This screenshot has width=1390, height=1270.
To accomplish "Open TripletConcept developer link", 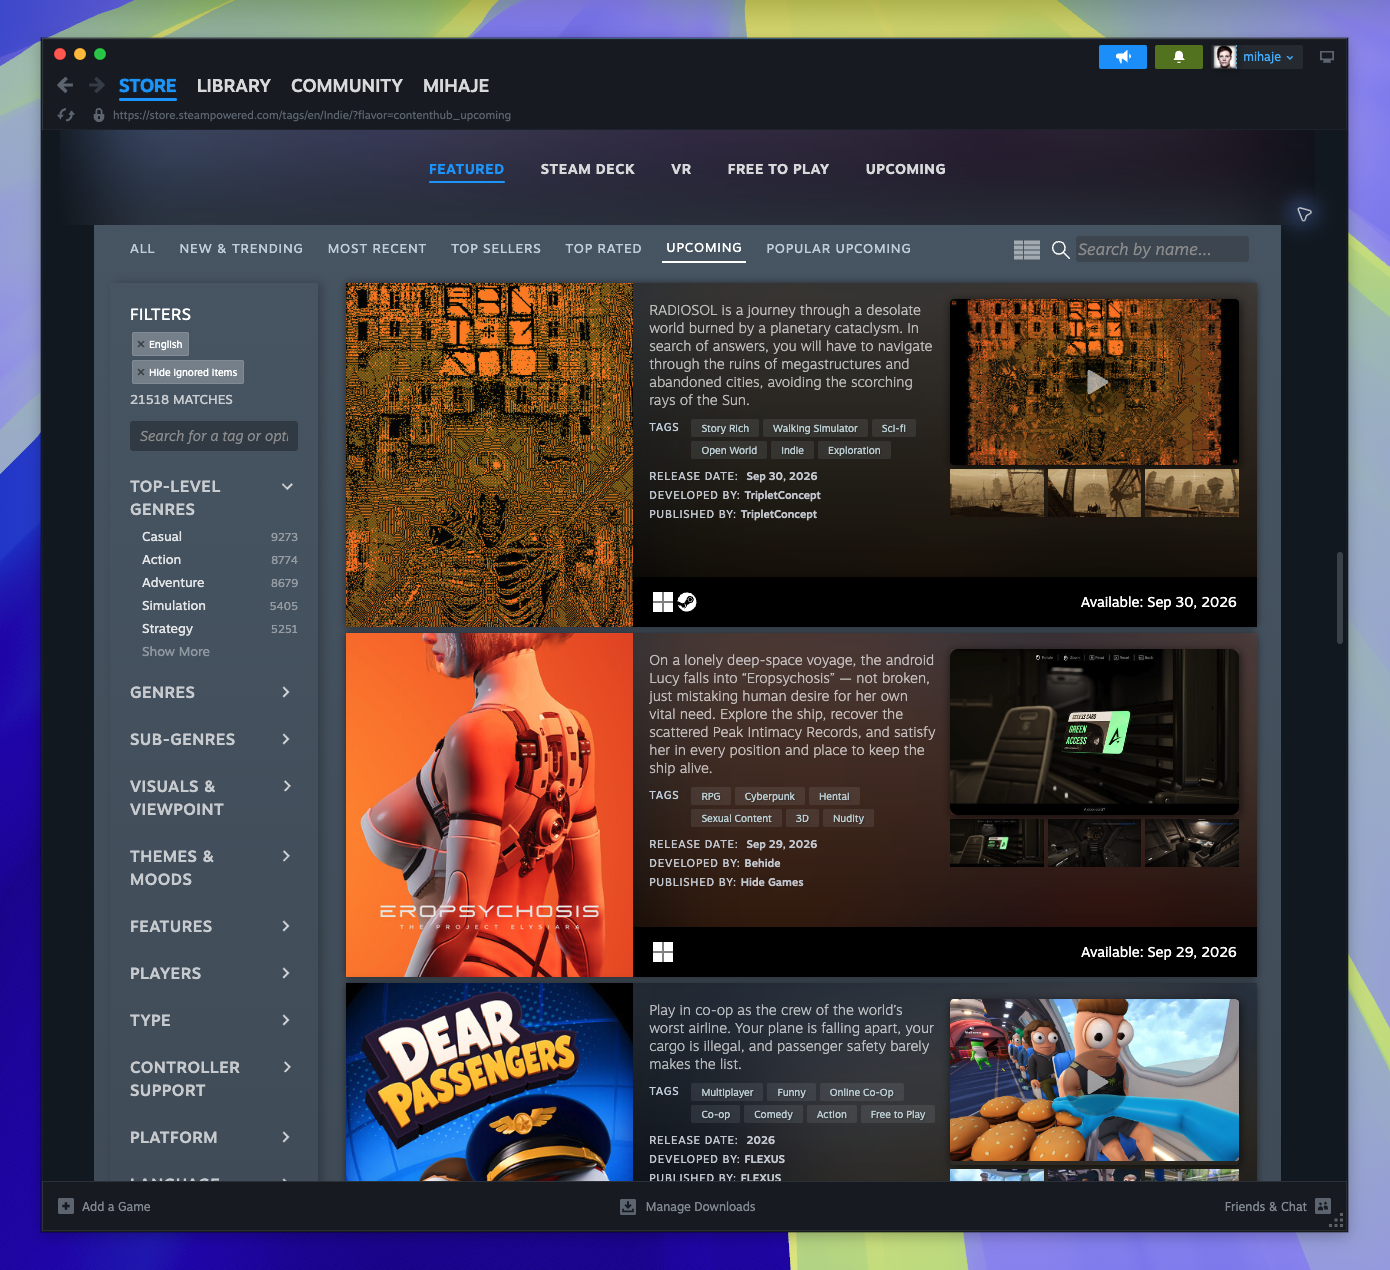I will [x=782, y=495].
